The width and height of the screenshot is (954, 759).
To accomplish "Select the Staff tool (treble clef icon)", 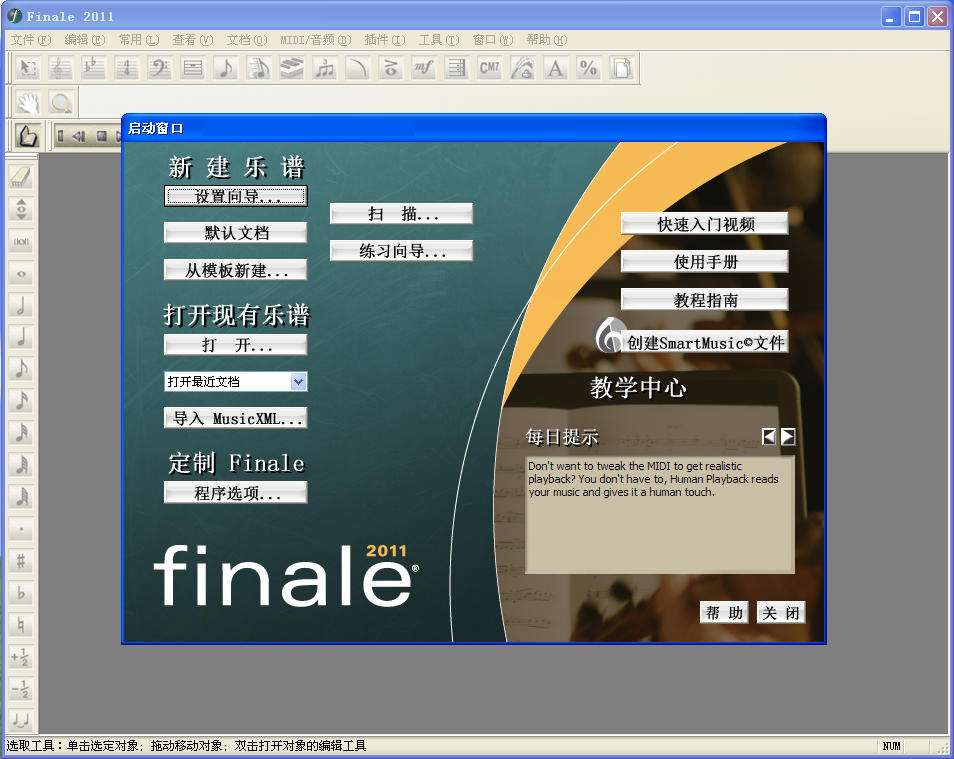I will click(60, 68).
